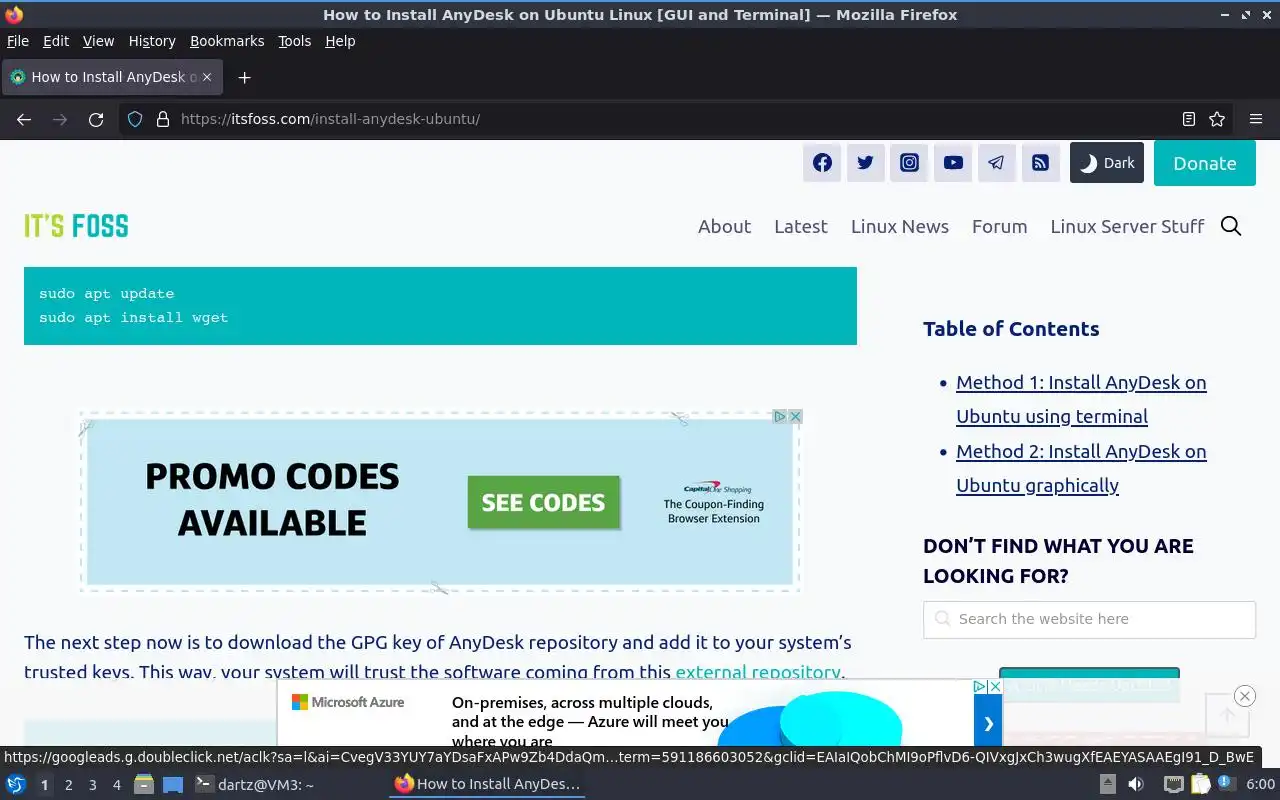Click the Azure ad blue arrow button
The width and height of the screenshot is (1280, 800).
pos(988,723)
